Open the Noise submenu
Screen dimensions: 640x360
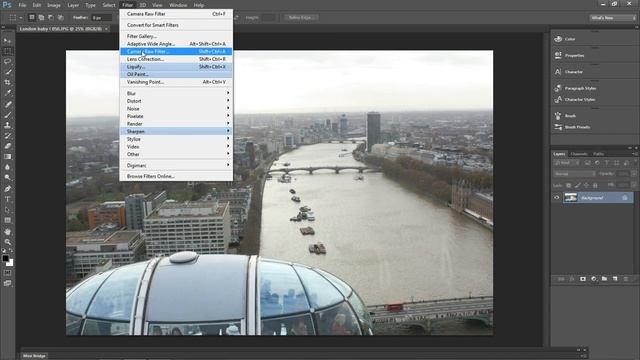176,109
